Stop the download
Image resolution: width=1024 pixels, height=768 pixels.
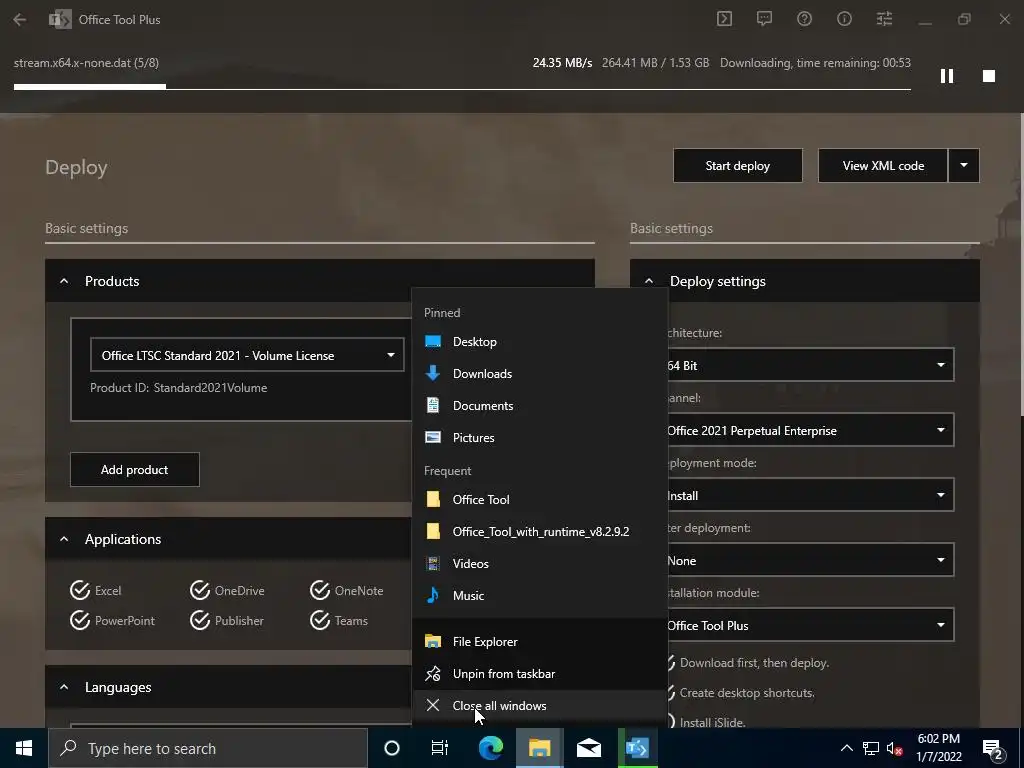(989, 76)
